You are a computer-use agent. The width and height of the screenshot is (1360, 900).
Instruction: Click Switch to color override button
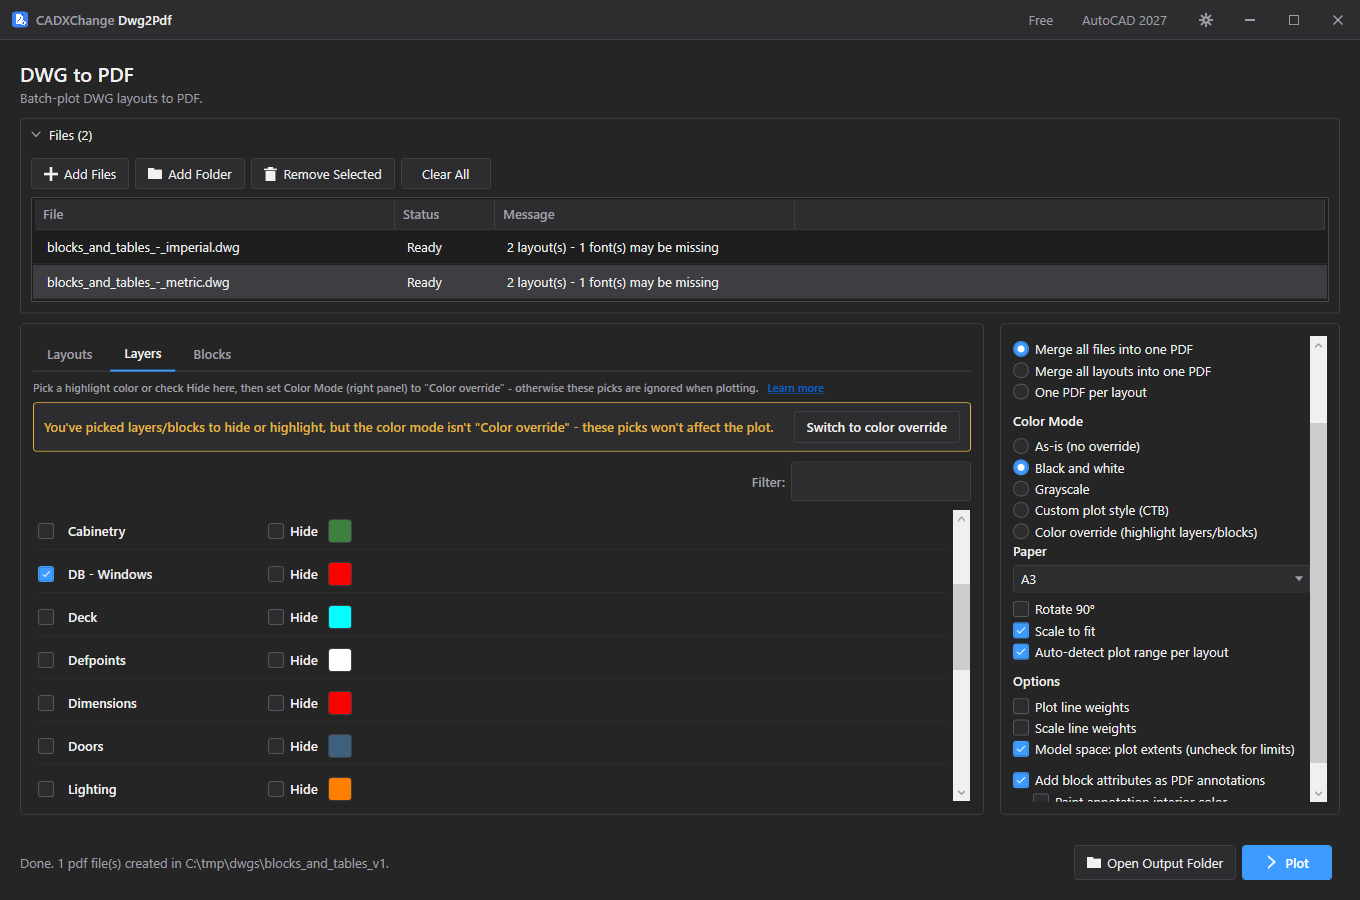coord(877,427)
